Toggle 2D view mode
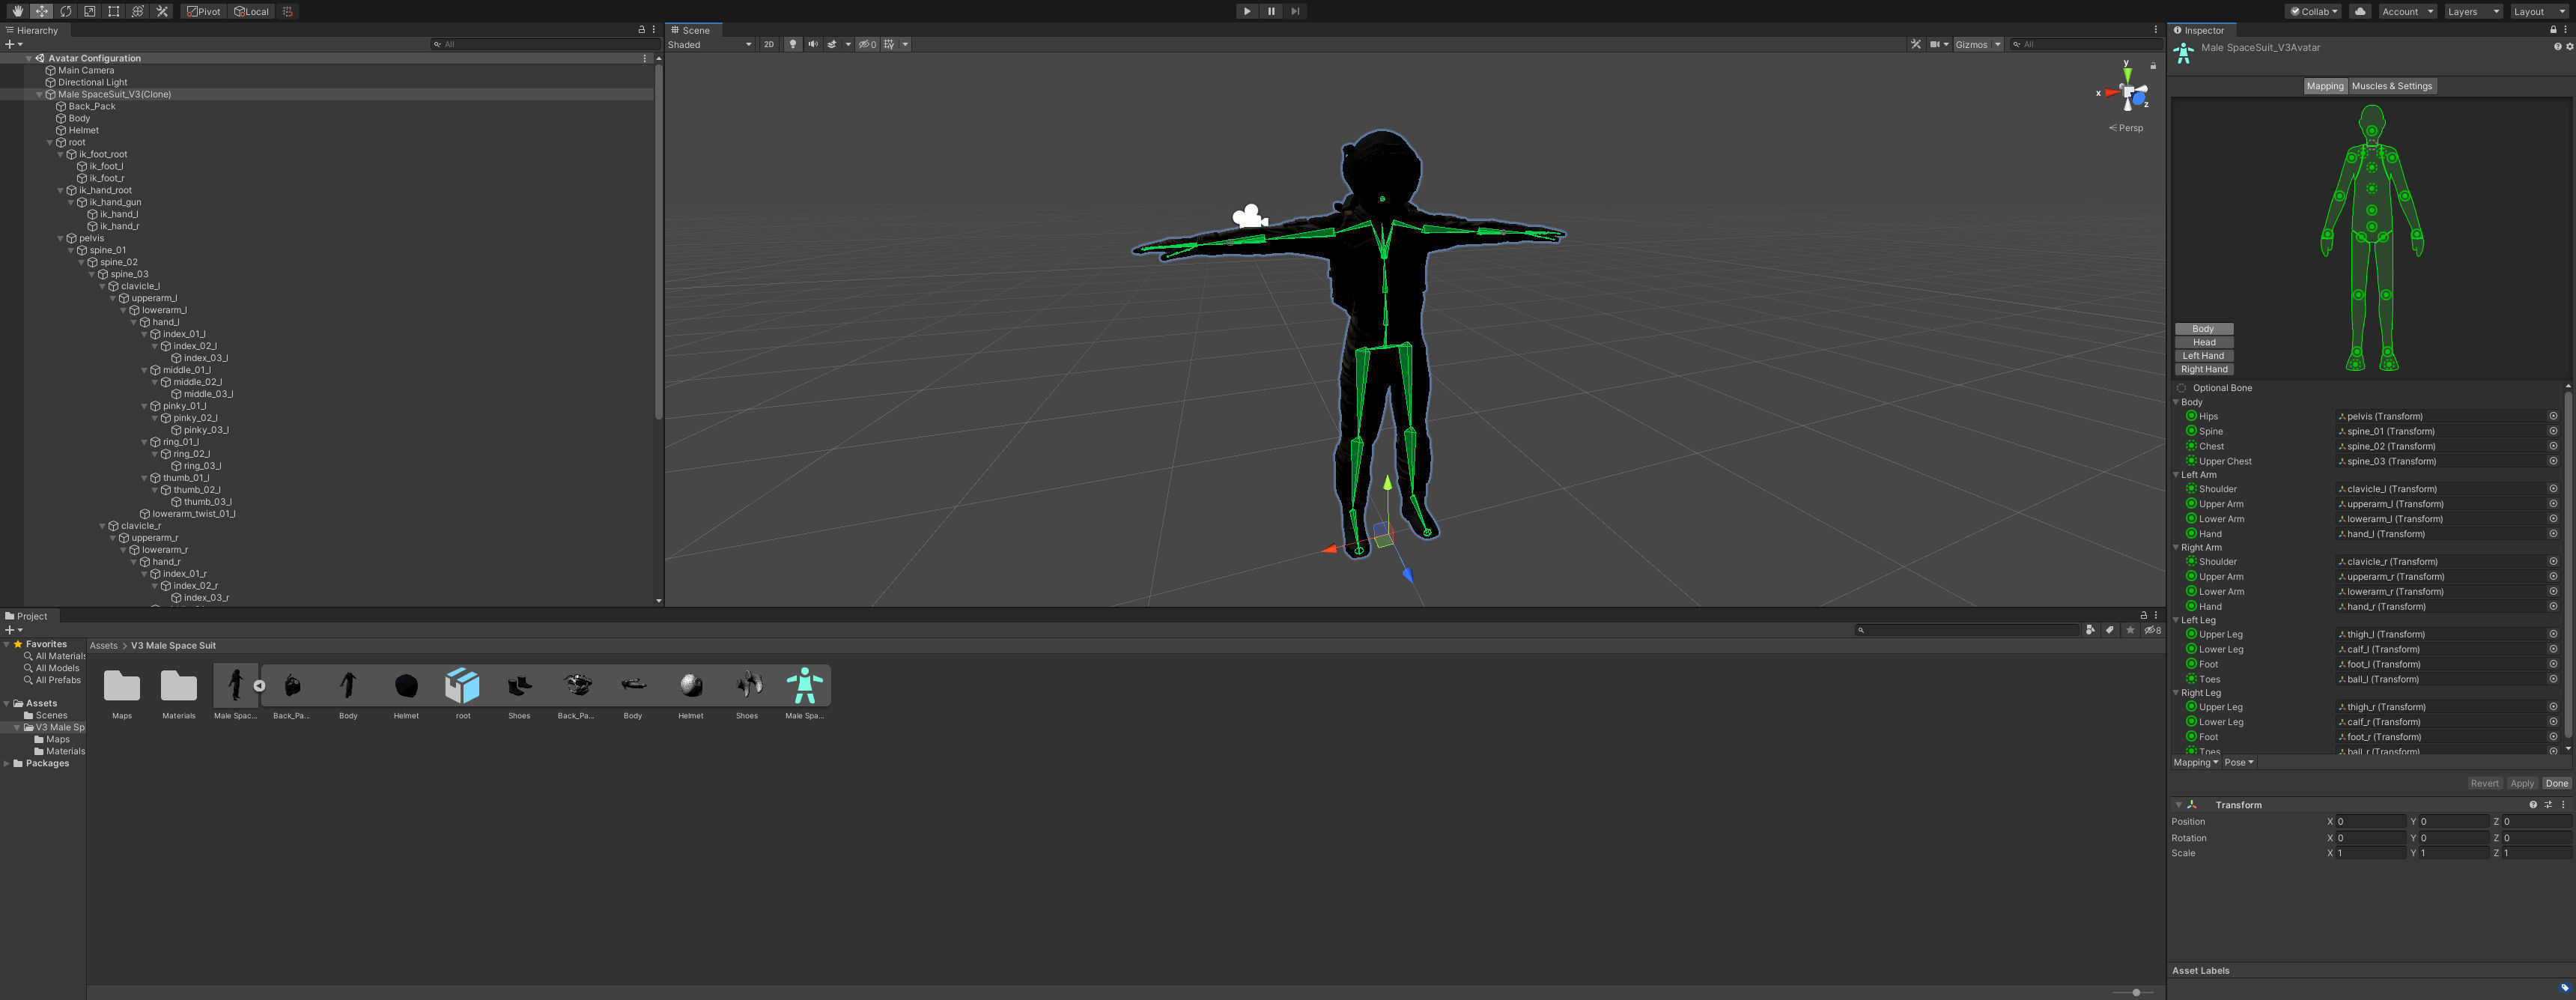Screen dimensions: 2576x1000 768,44
